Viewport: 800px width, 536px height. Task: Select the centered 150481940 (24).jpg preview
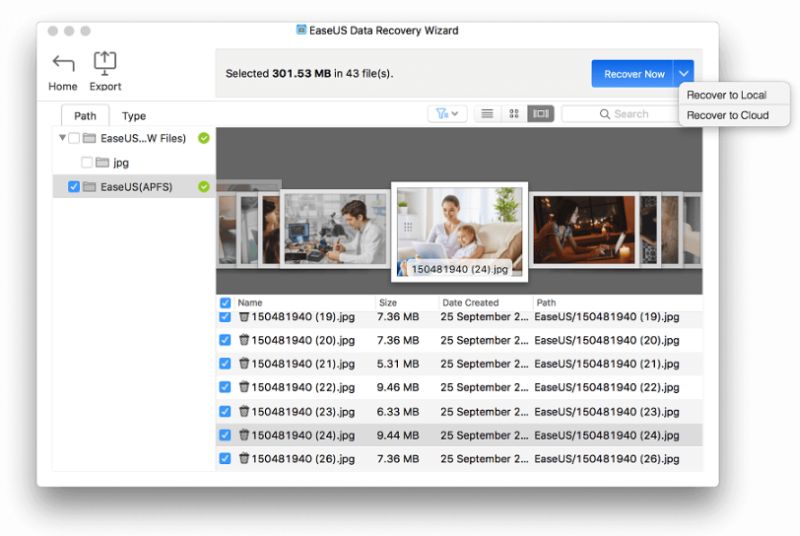pyautogui.click(x=459, y=232)
